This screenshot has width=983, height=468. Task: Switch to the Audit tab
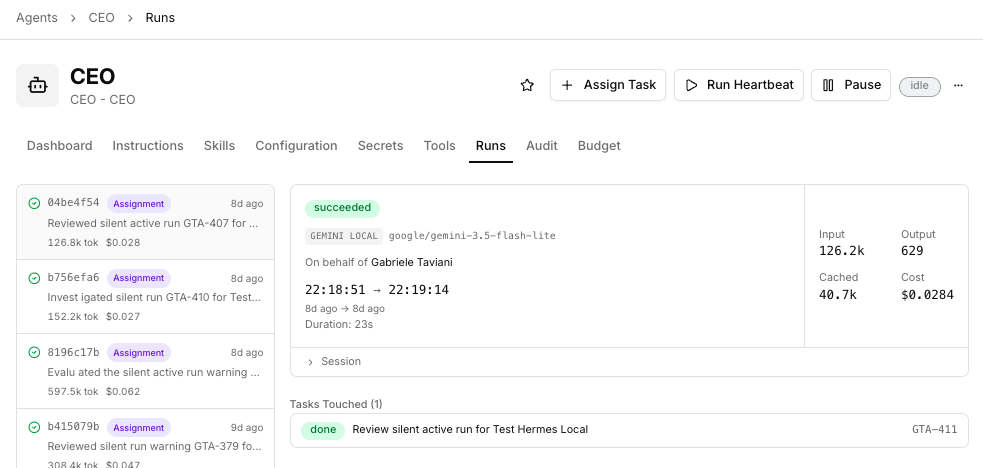point(542,145)
